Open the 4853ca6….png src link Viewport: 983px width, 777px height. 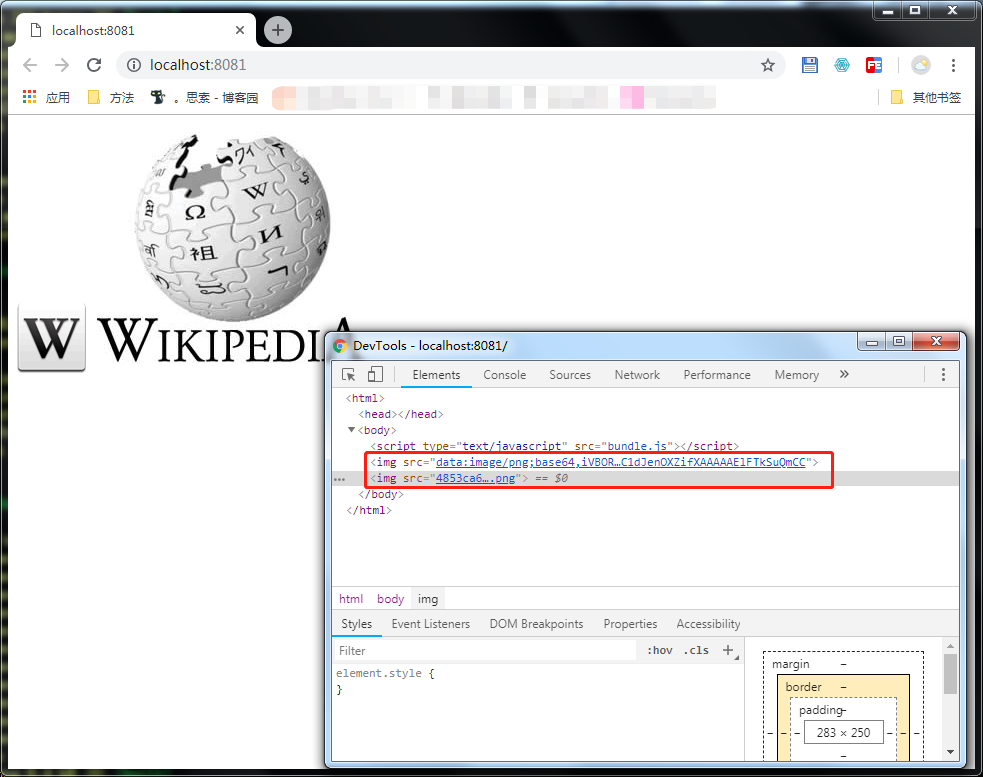click(475, 478)
